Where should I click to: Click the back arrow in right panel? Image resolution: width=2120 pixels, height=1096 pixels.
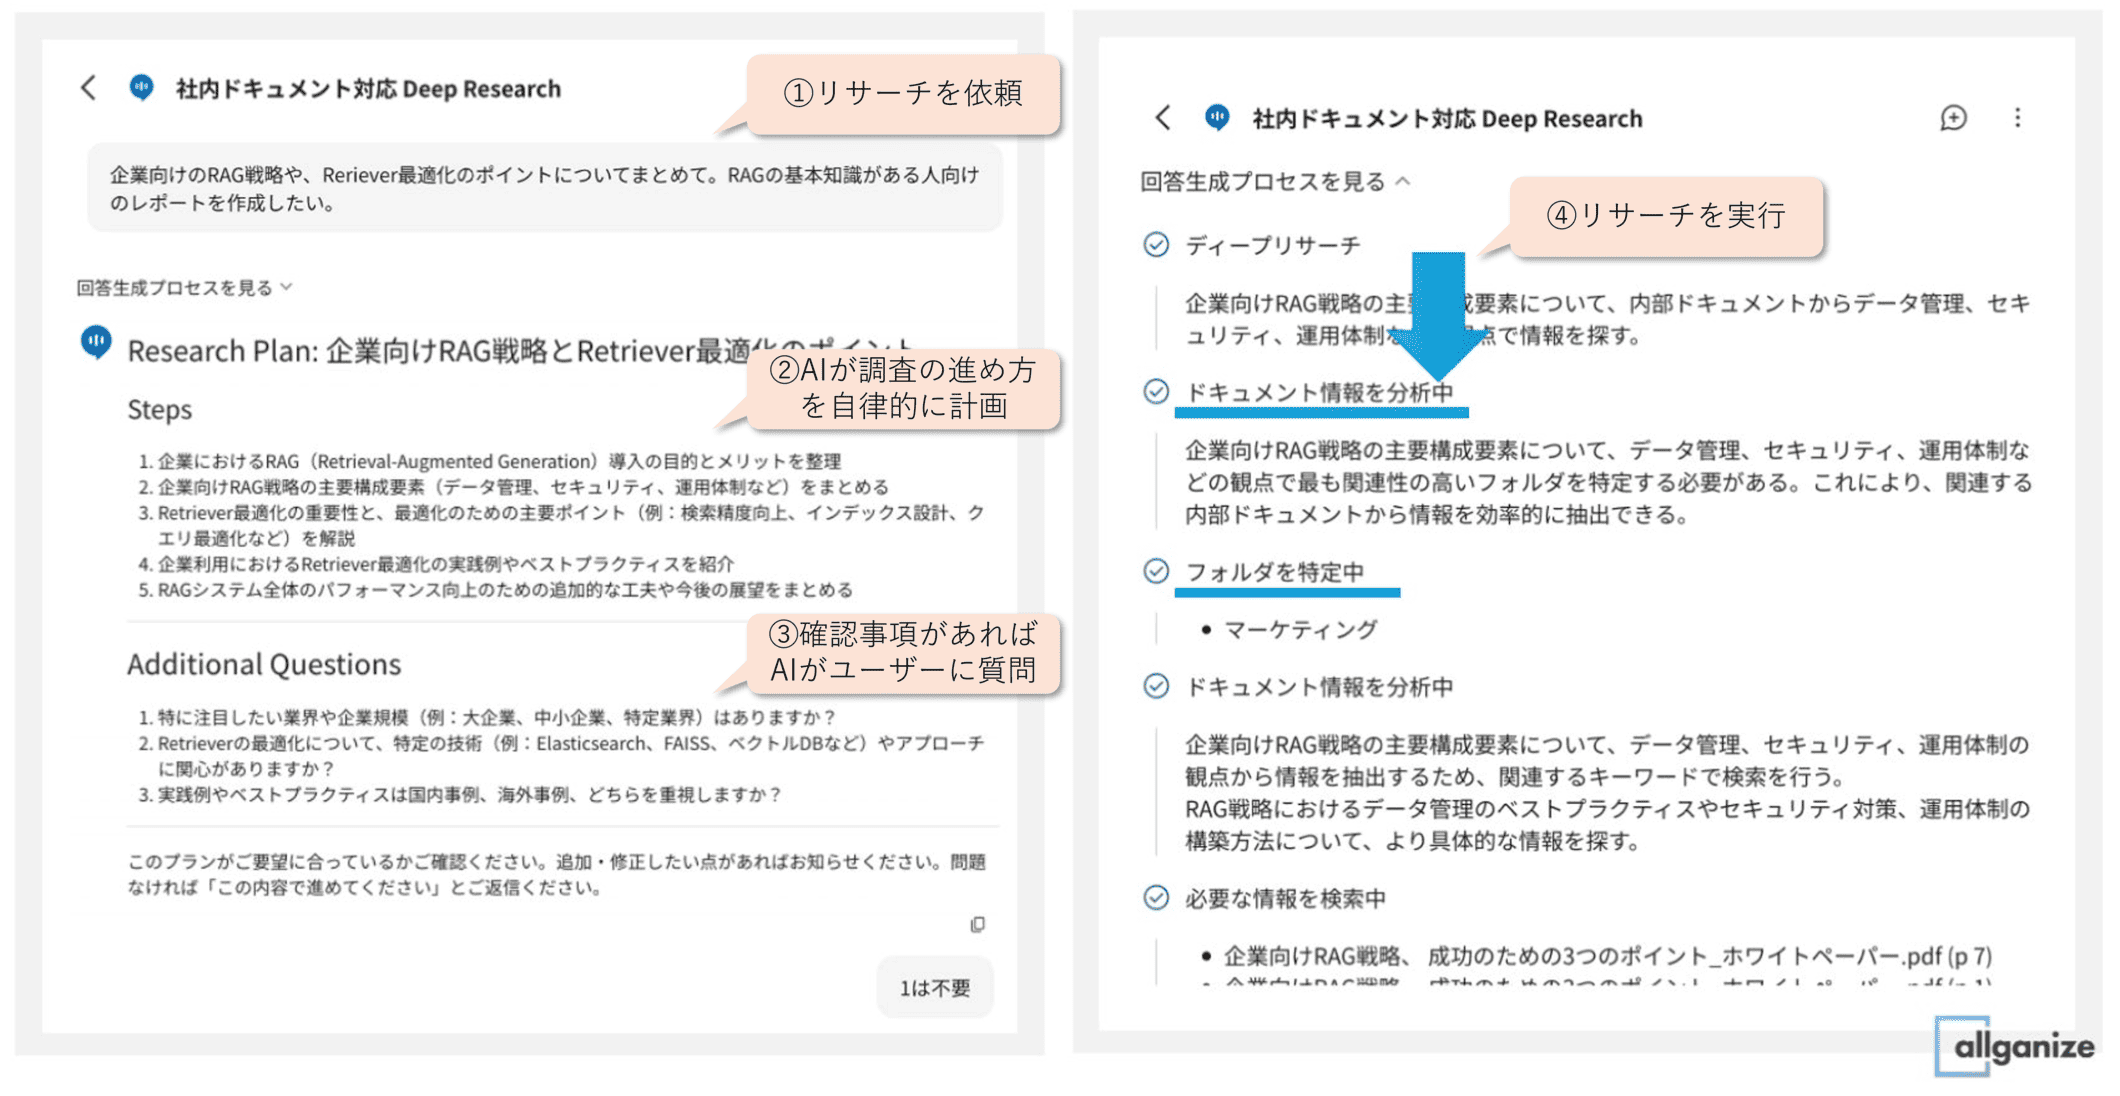coord(1162,118)
